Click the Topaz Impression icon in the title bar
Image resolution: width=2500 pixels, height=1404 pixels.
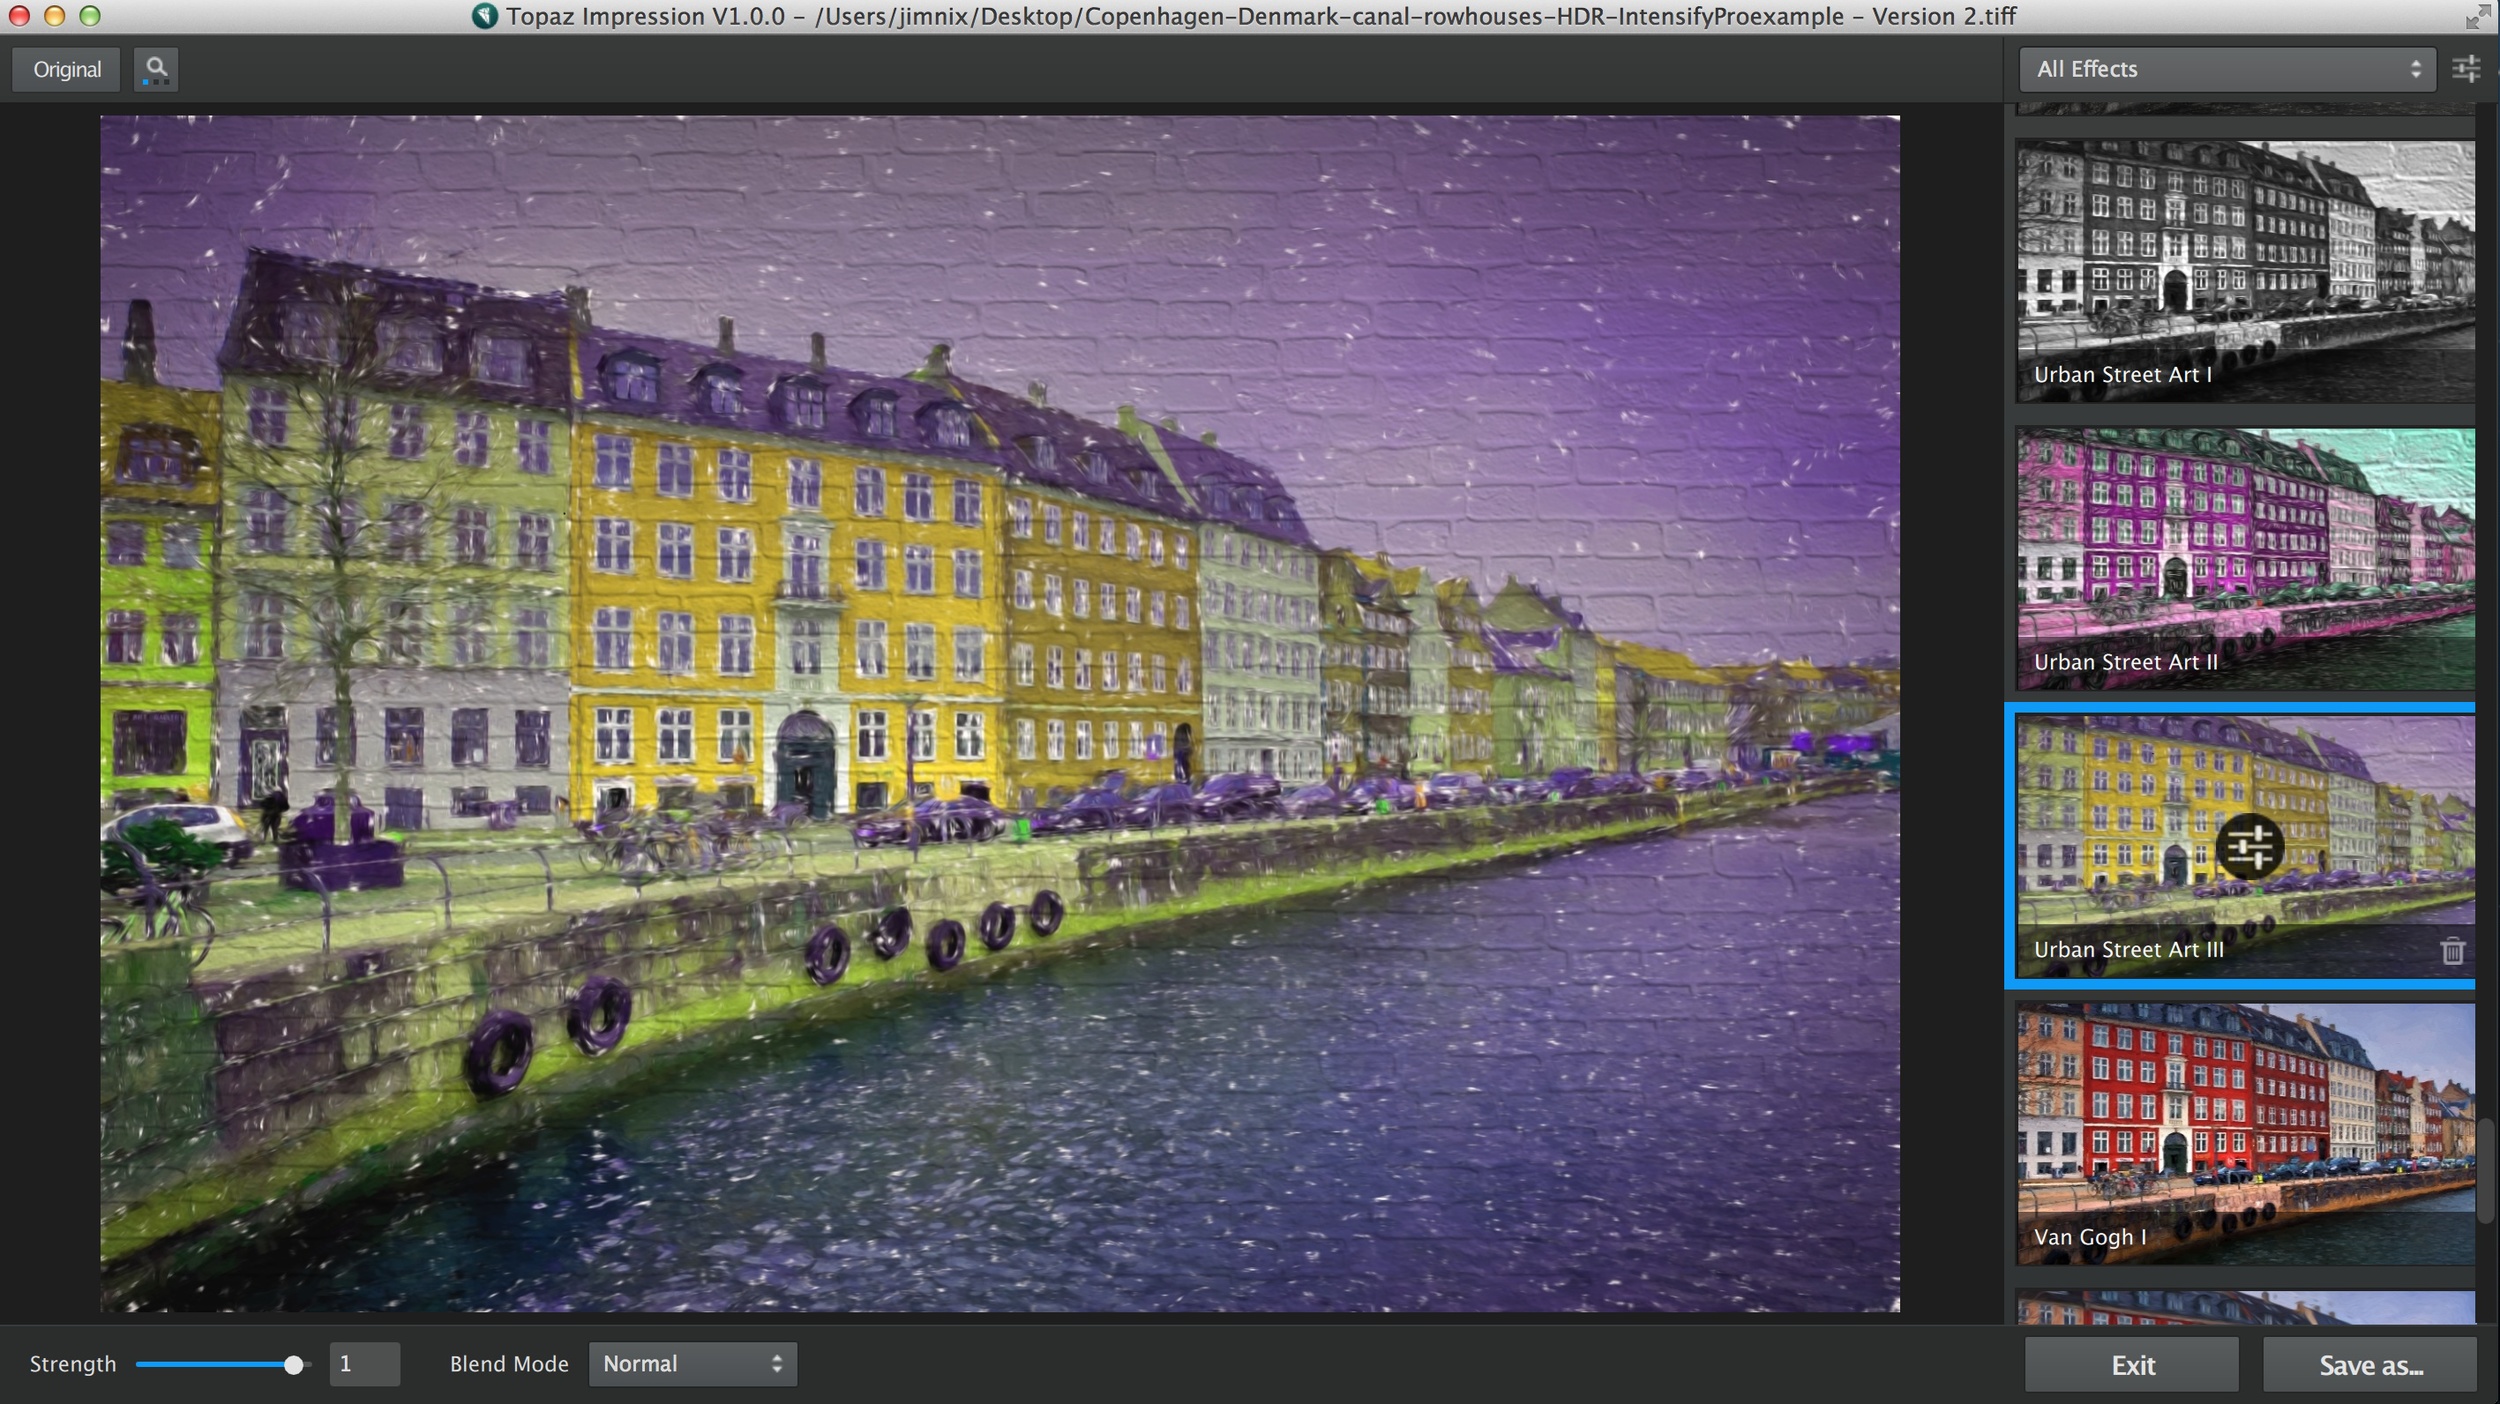pyautogui.click(x=485, y=16)
